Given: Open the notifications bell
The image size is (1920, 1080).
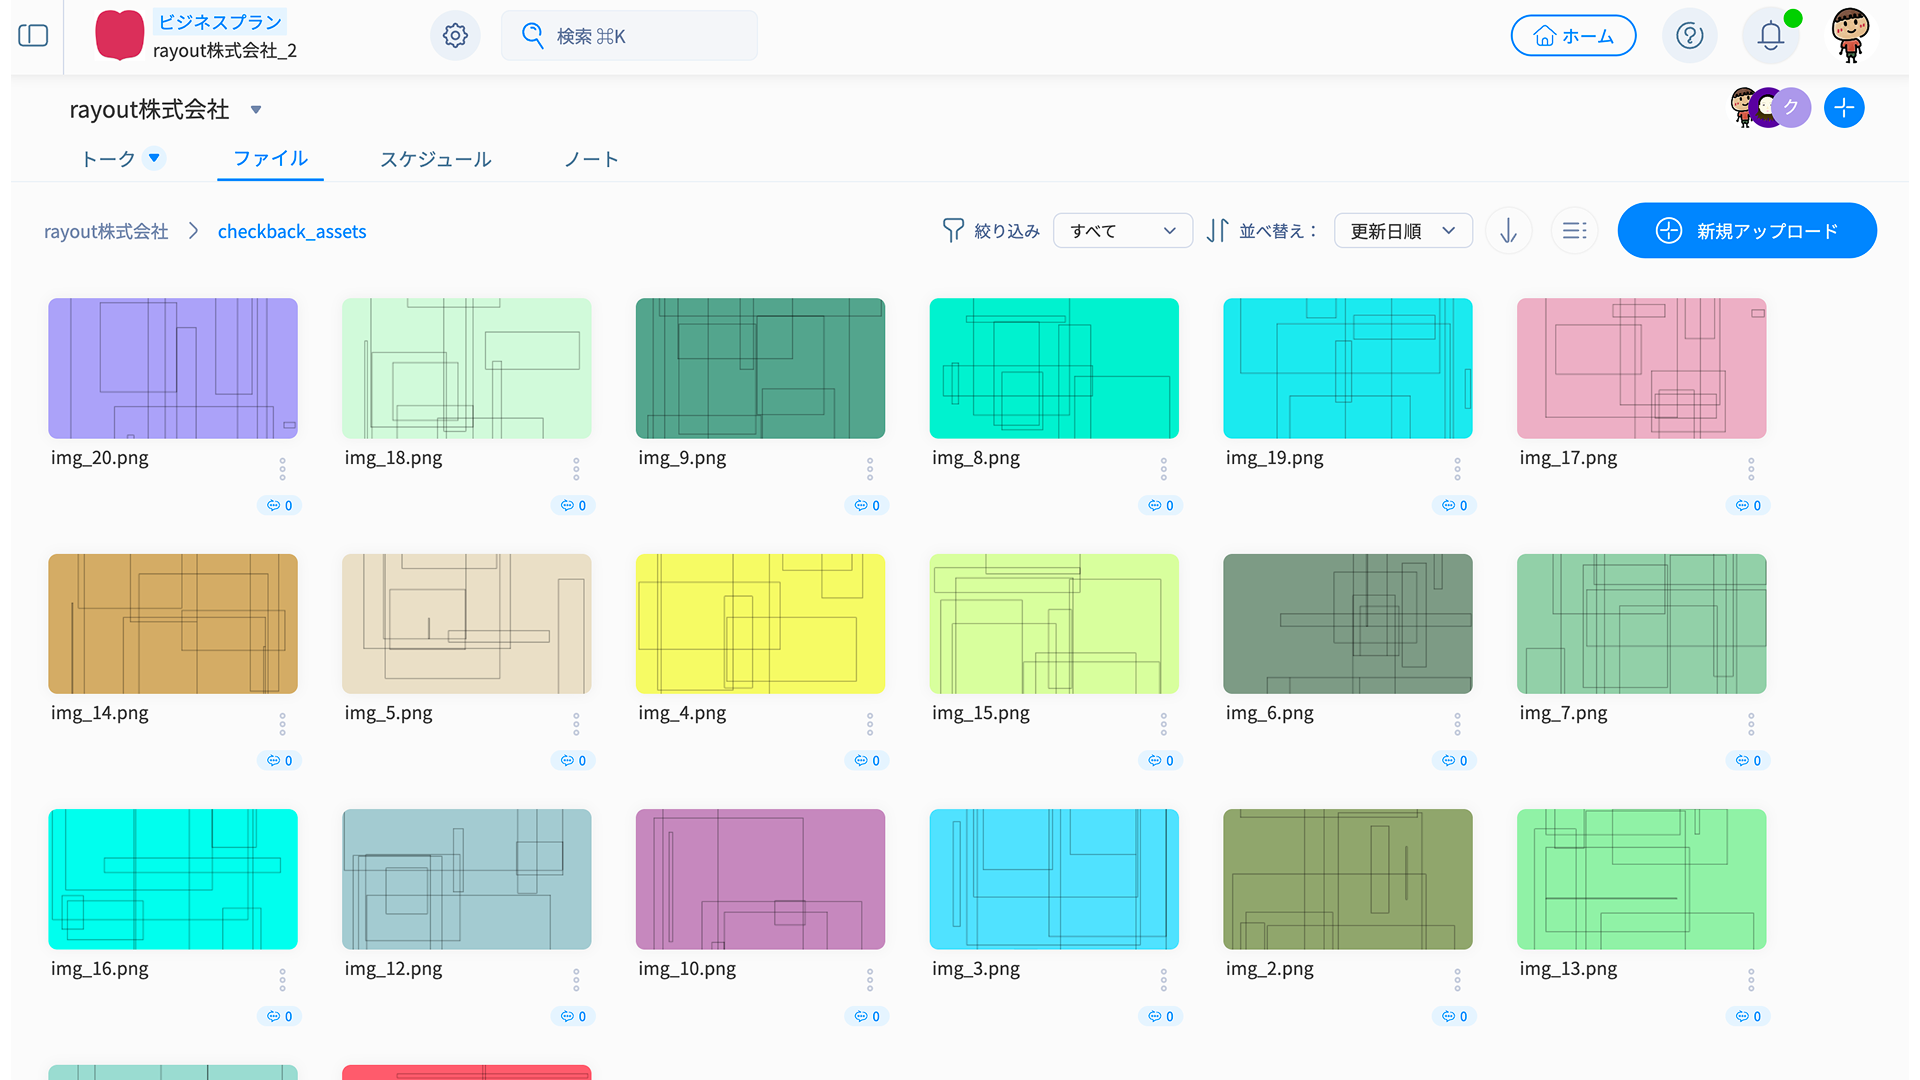Looking at the screenshot, I should [x=1770, y=36].
